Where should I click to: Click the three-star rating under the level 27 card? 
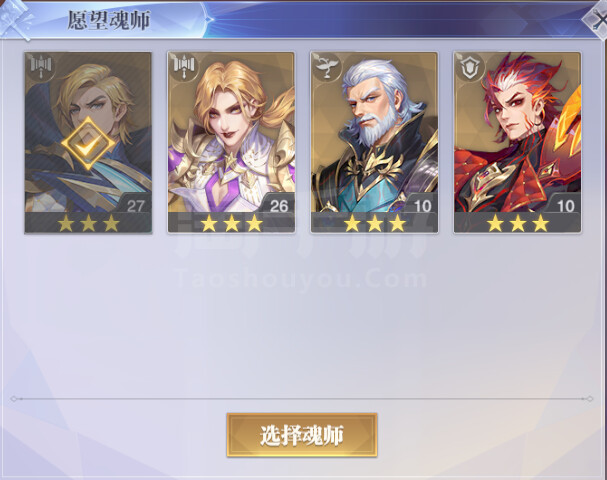pyautogui.click(x=88, y=223)
